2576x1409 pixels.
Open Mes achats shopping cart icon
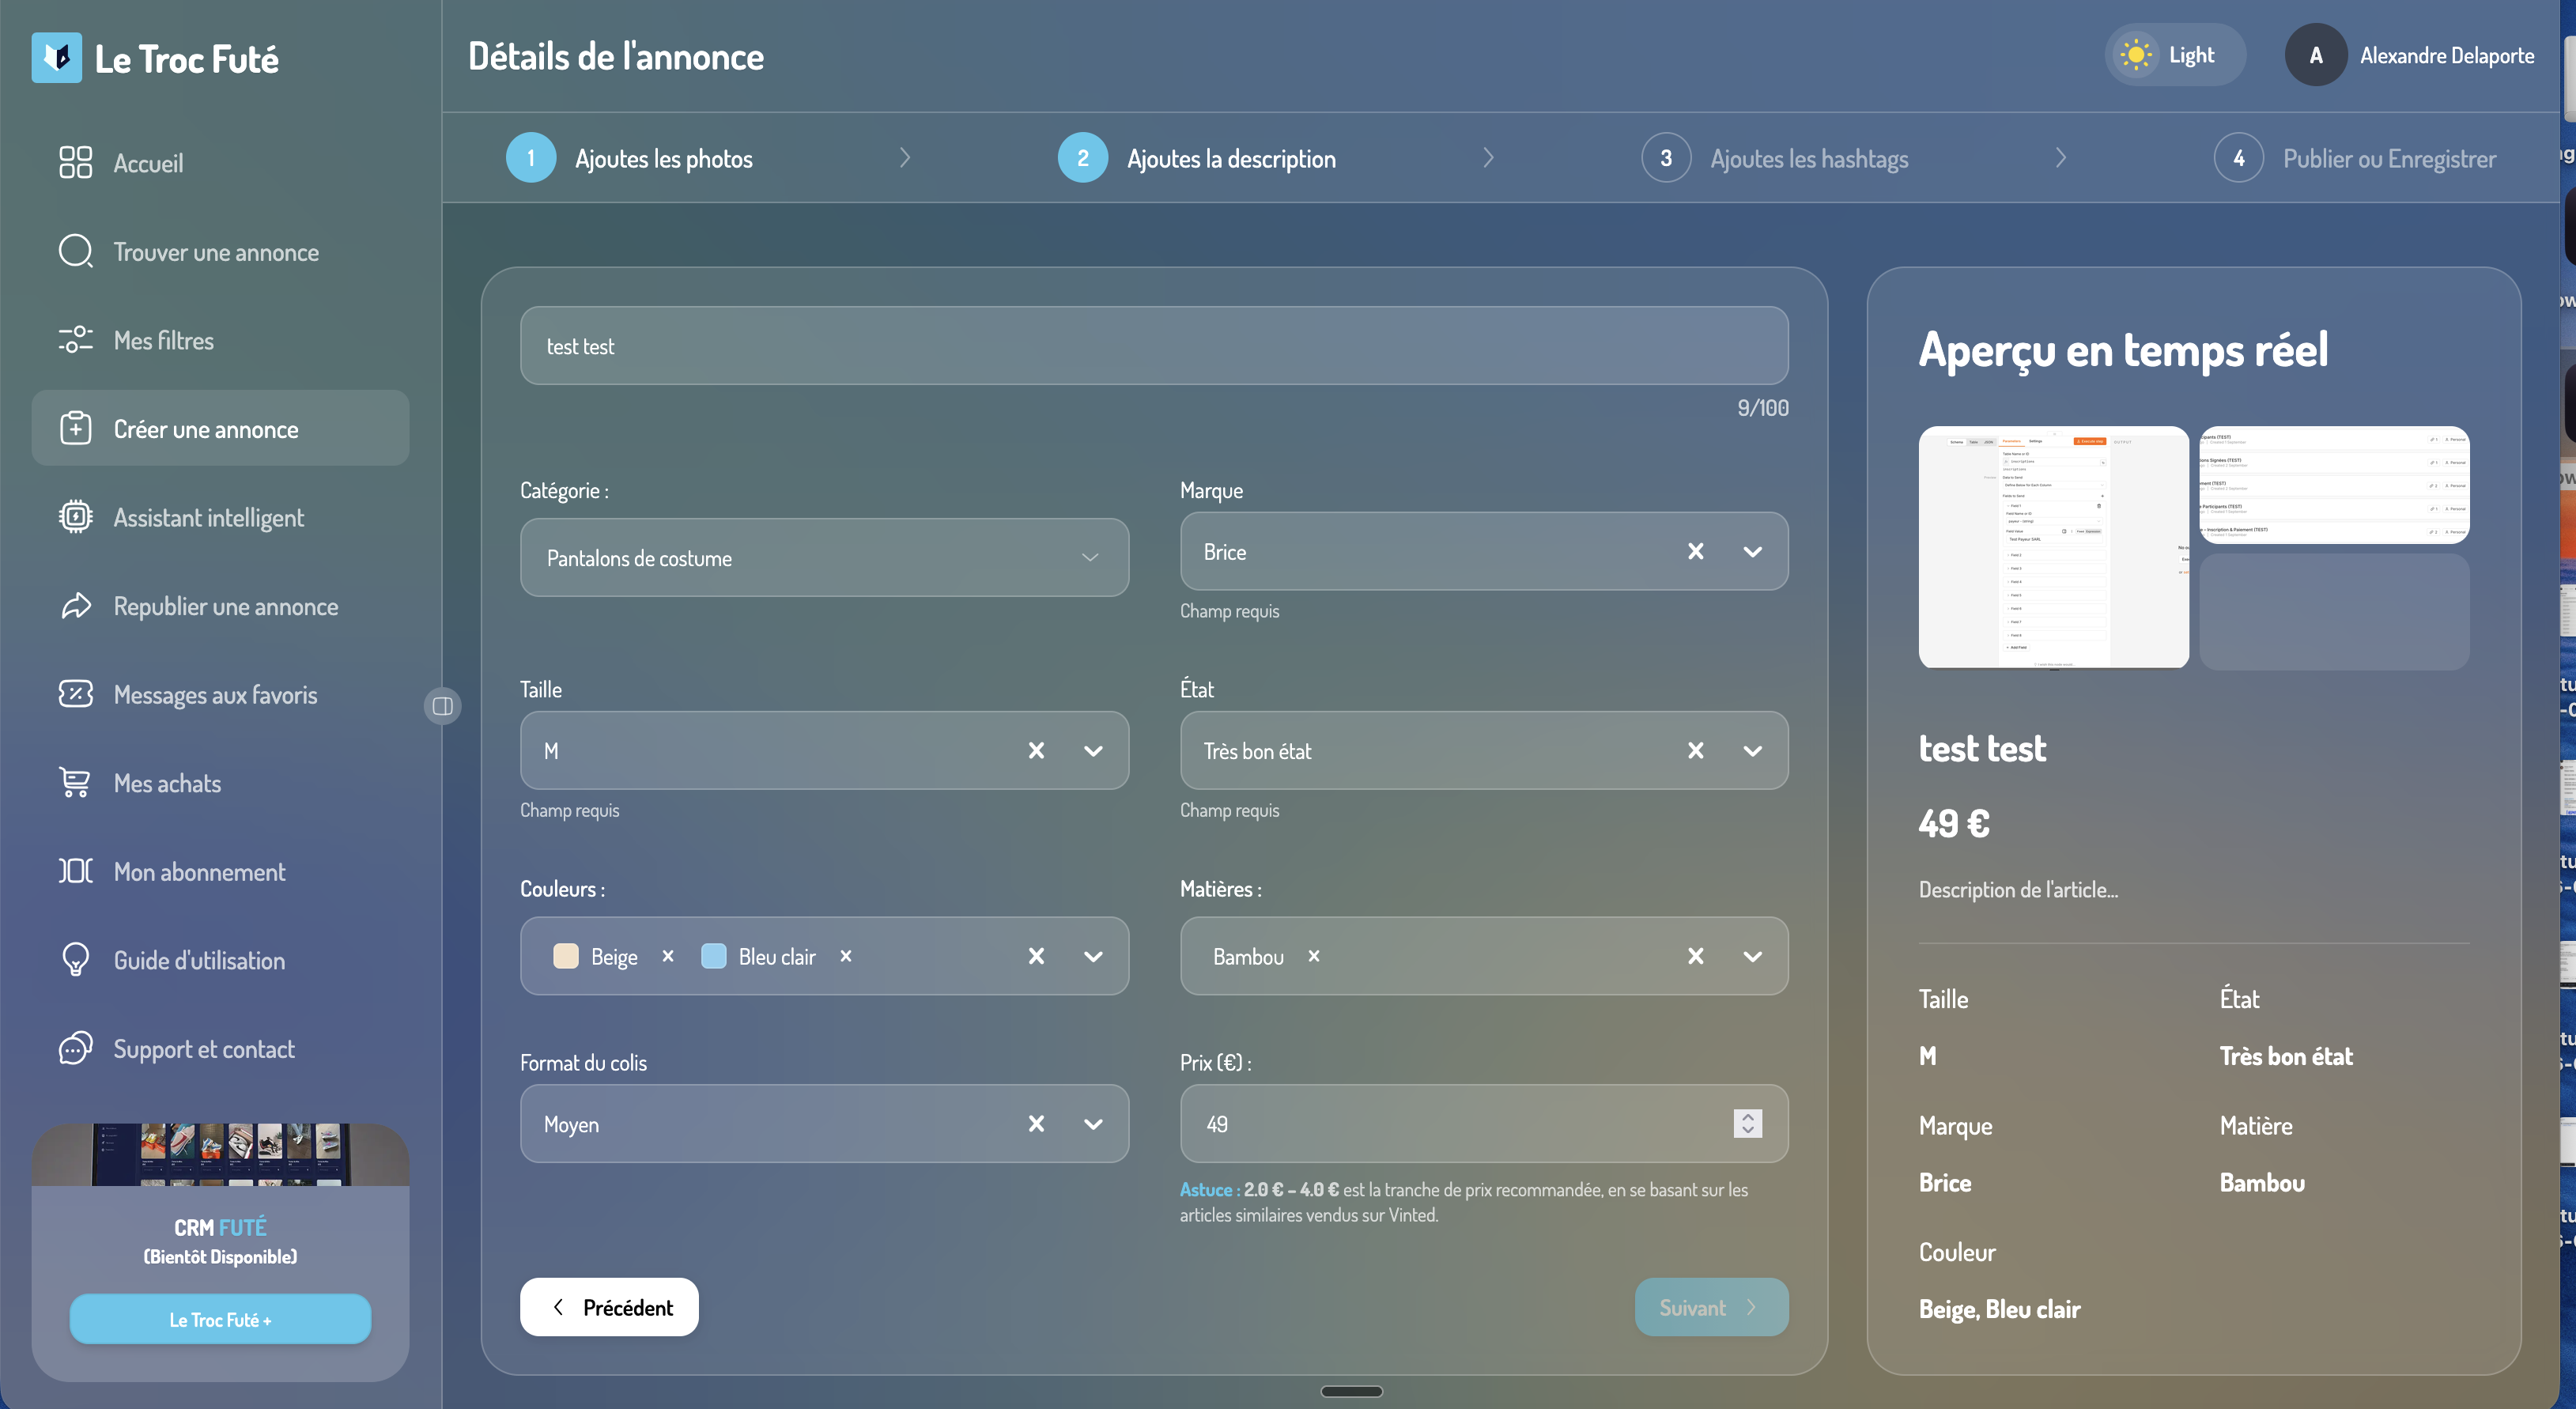tap(75, 782)
